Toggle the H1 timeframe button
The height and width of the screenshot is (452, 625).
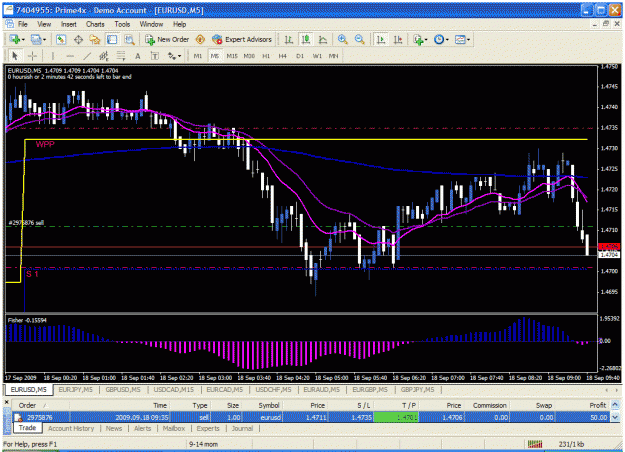click(x=266, y=56)
